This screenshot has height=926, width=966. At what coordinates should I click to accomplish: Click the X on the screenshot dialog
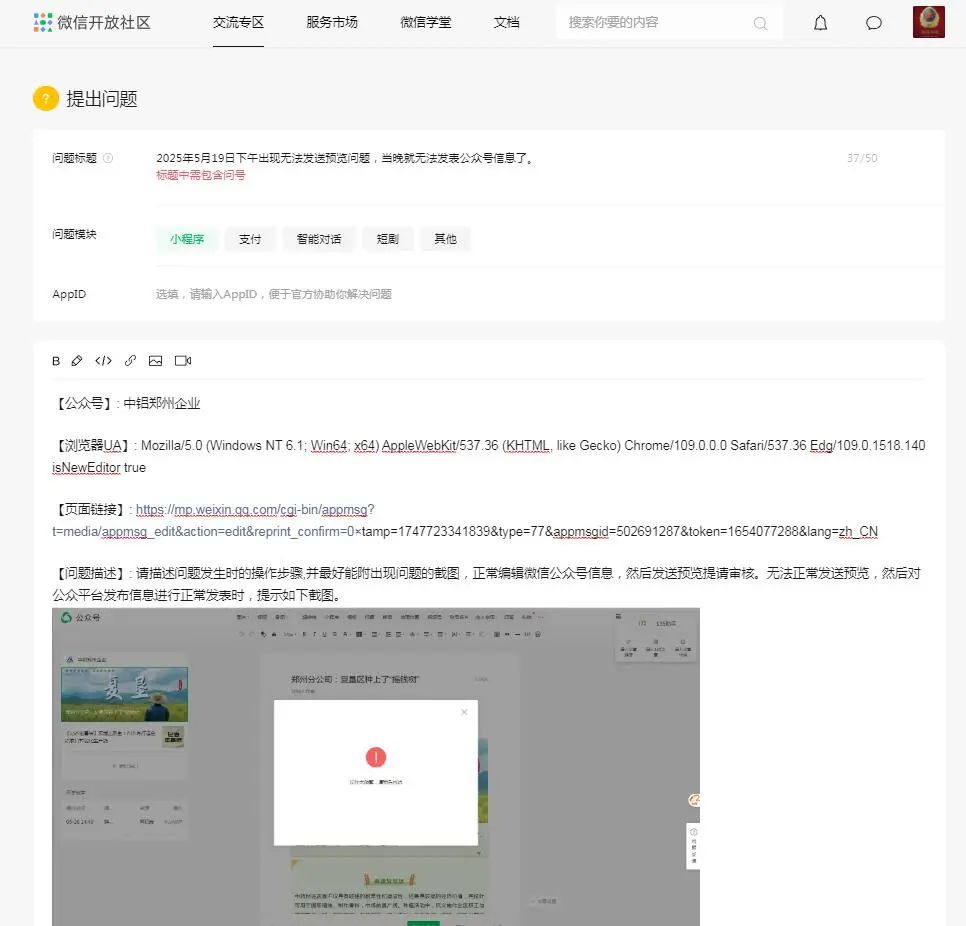tap(465, 712)
